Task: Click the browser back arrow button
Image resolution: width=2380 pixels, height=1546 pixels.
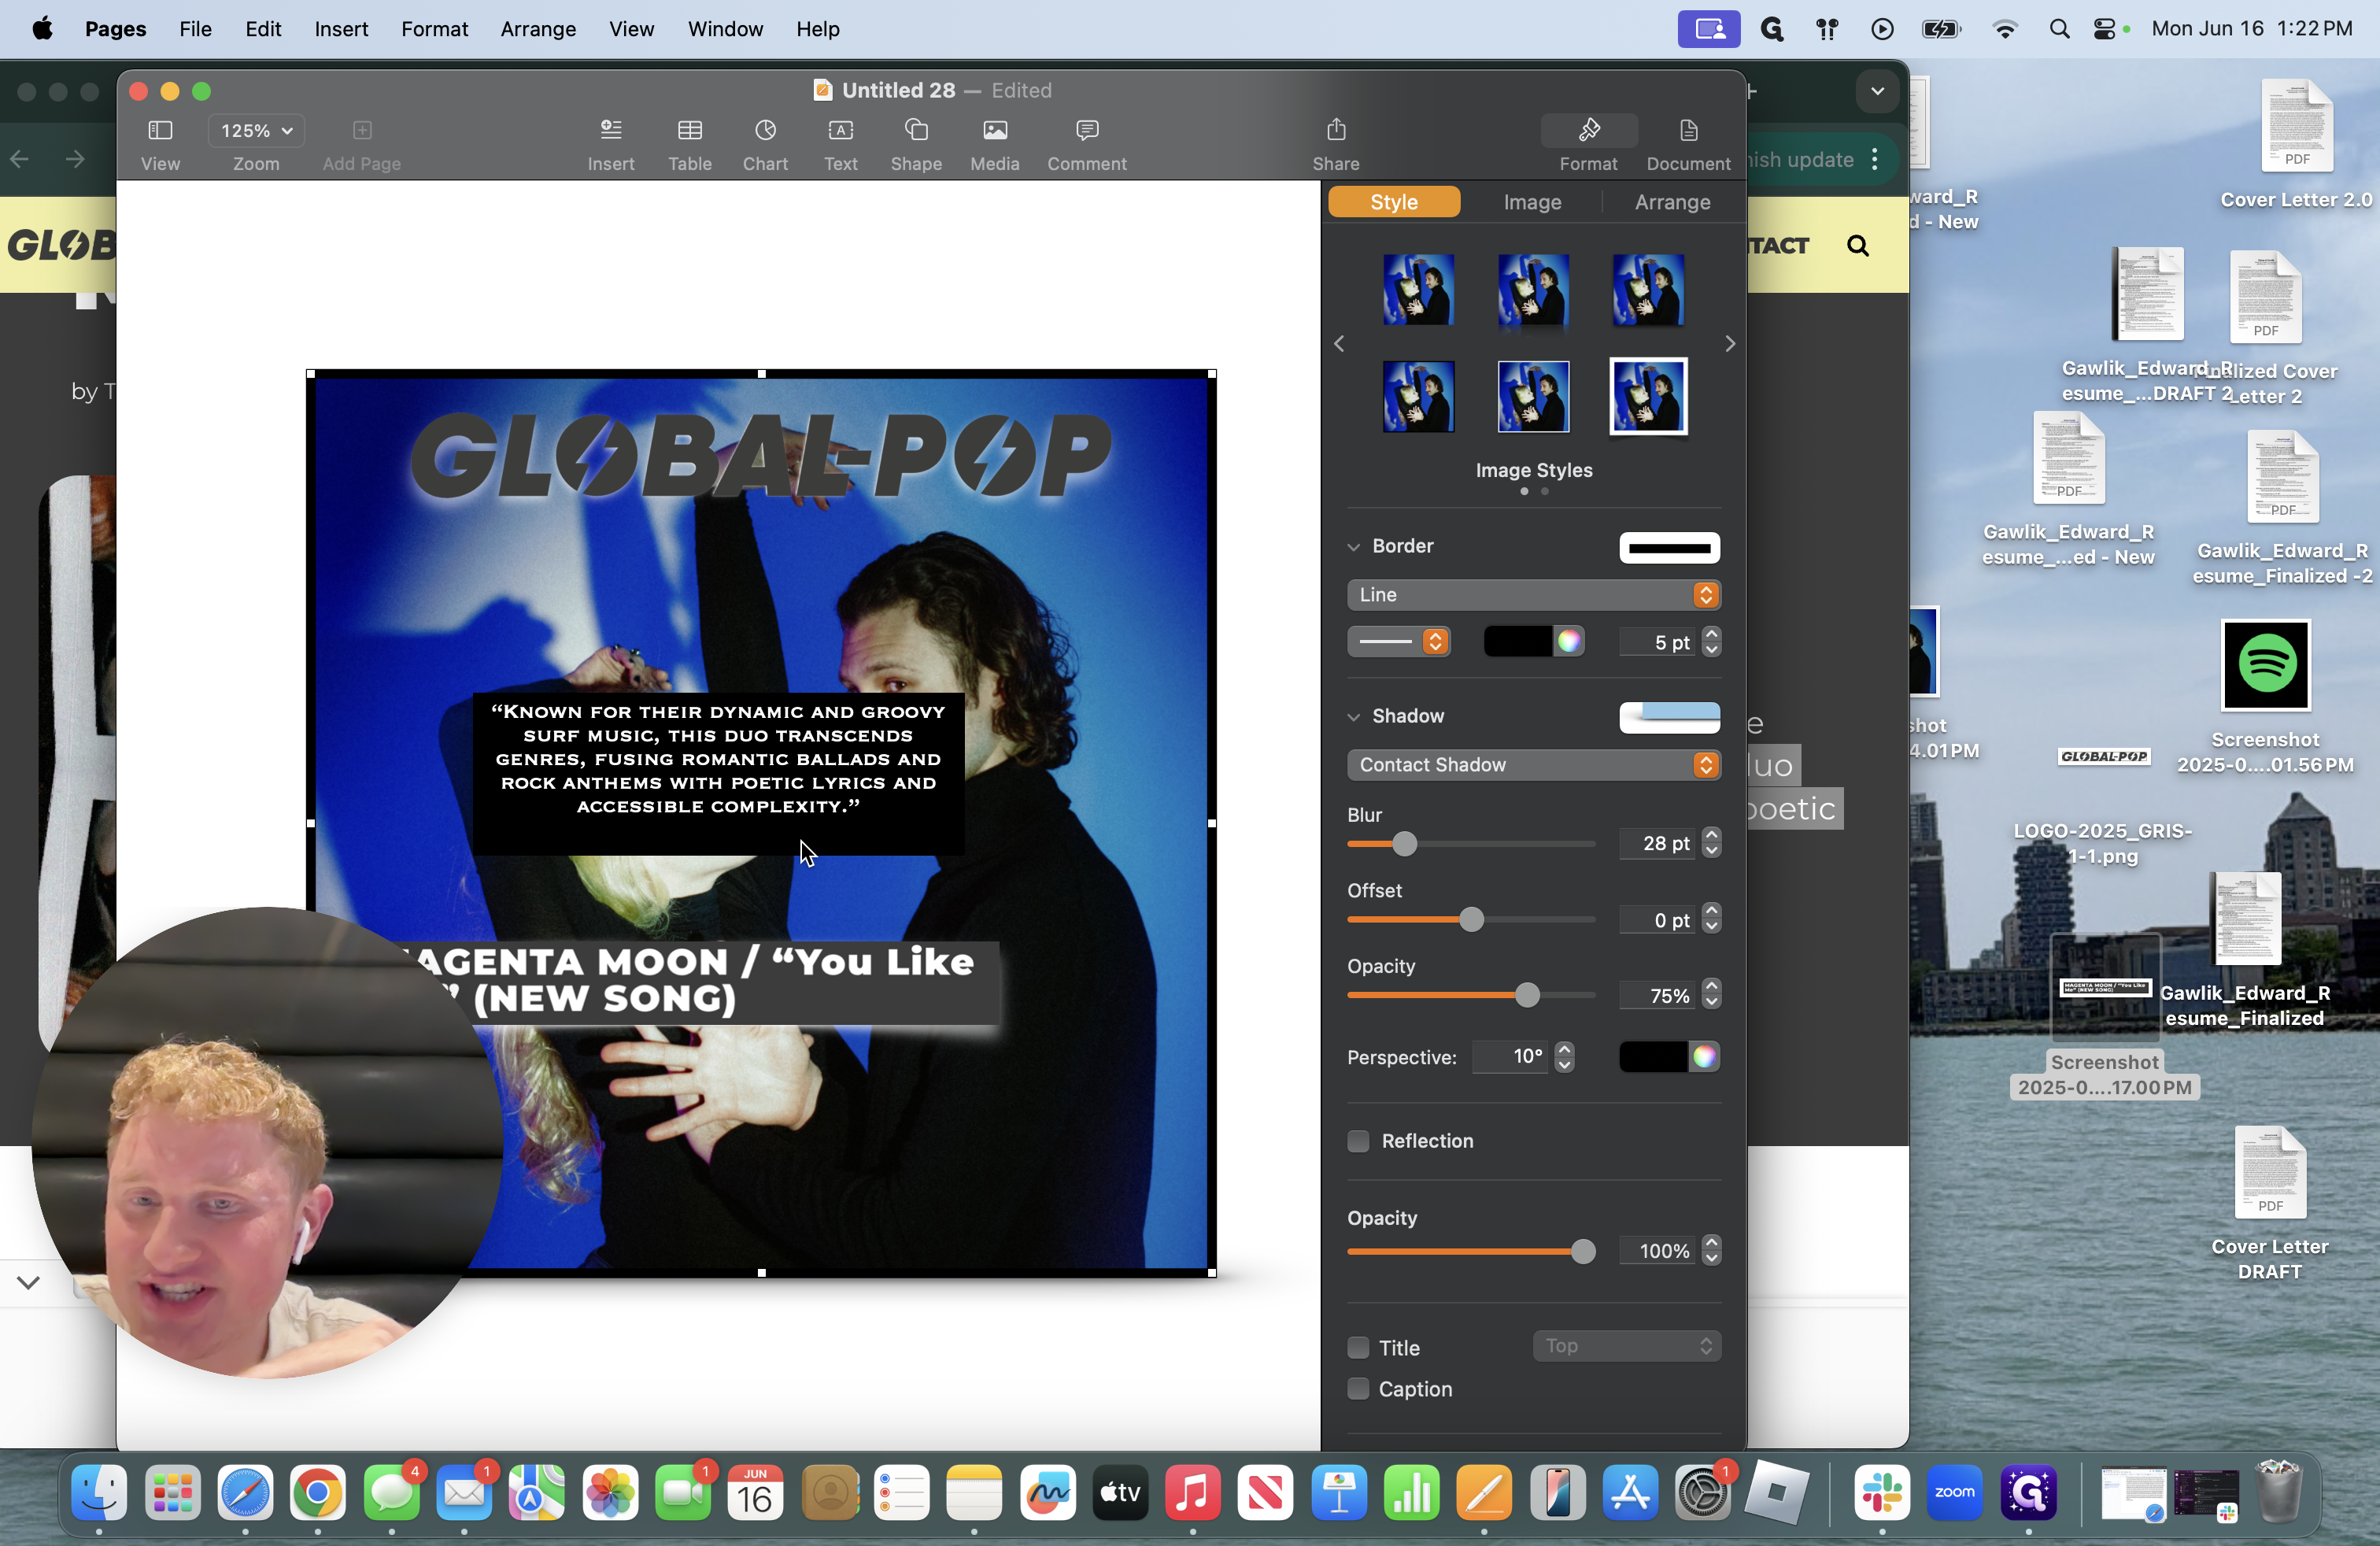Action: [19, 159]
